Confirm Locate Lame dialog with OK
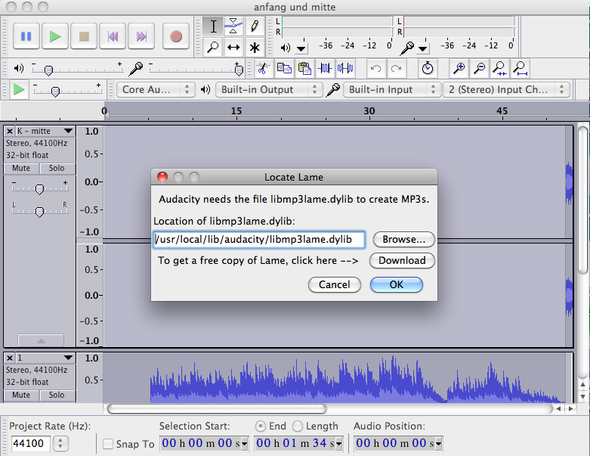 click(396, 284)
